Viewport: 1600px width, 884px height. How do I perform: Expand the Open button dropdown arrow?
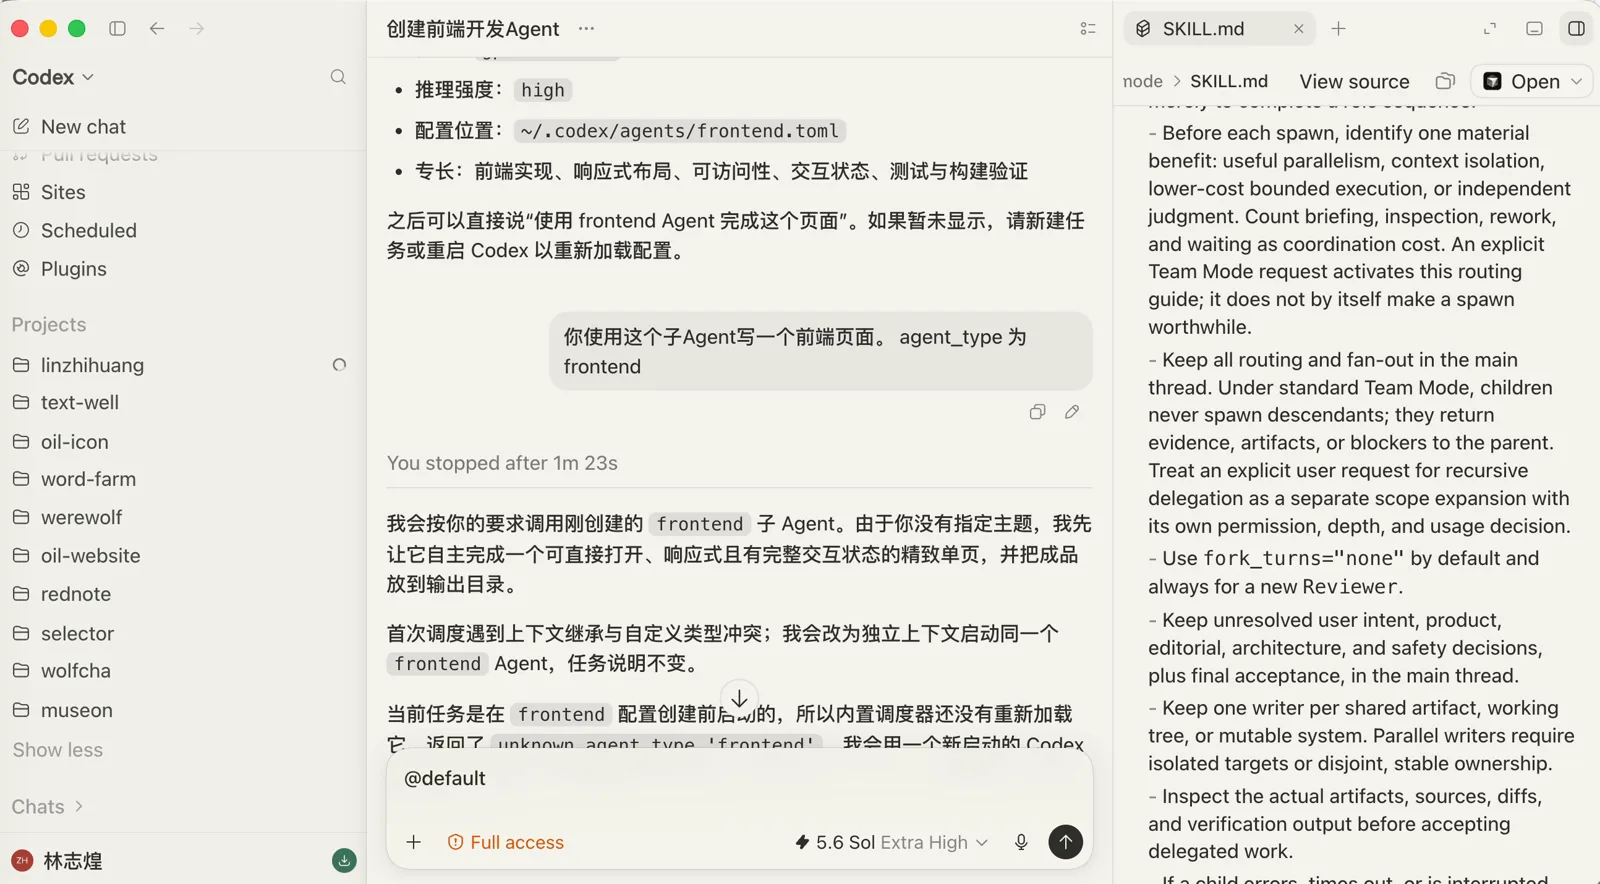click(1577, 82)
